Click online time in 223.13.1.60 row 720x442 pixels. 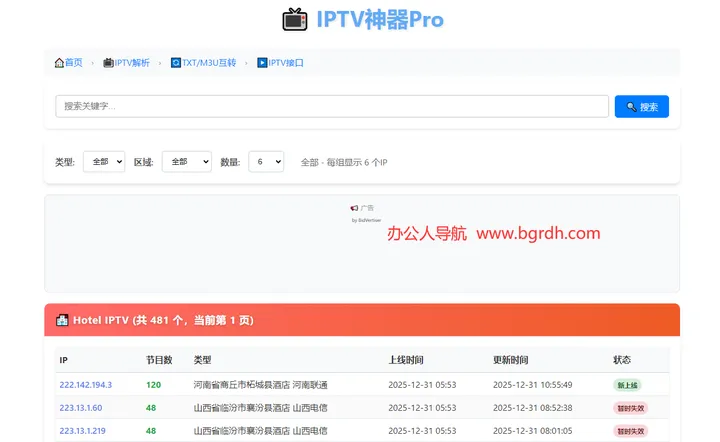click(x=422, y=408)
